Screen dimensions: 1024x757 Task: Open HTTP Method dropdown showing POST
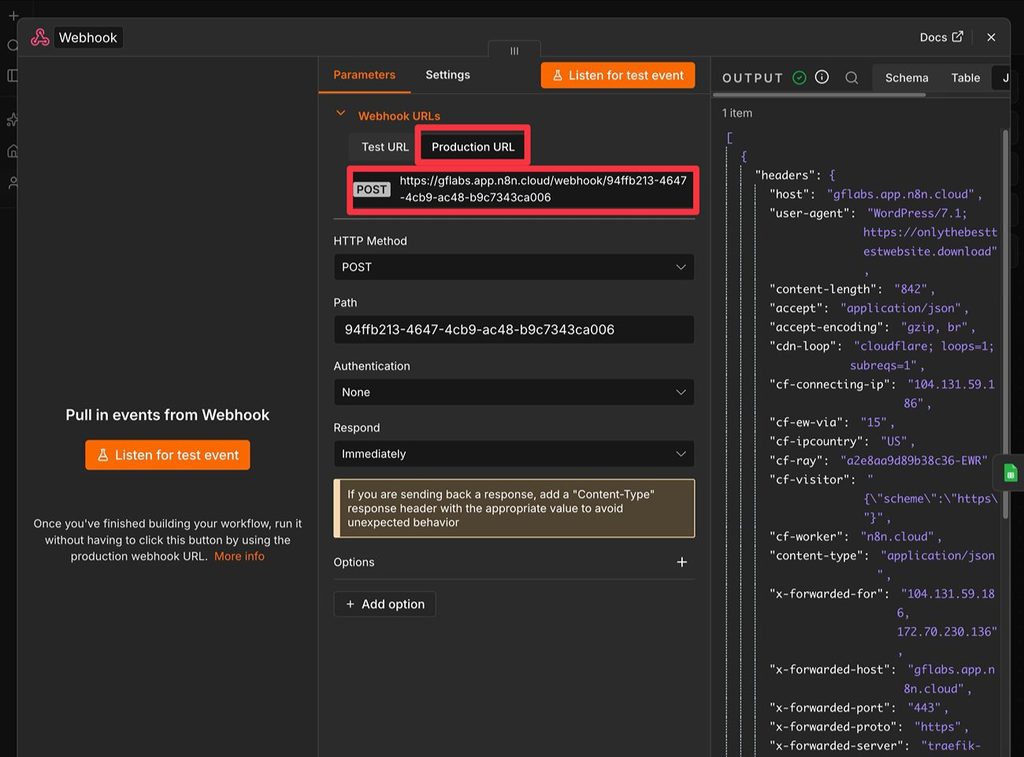click(x=513, y=267)
